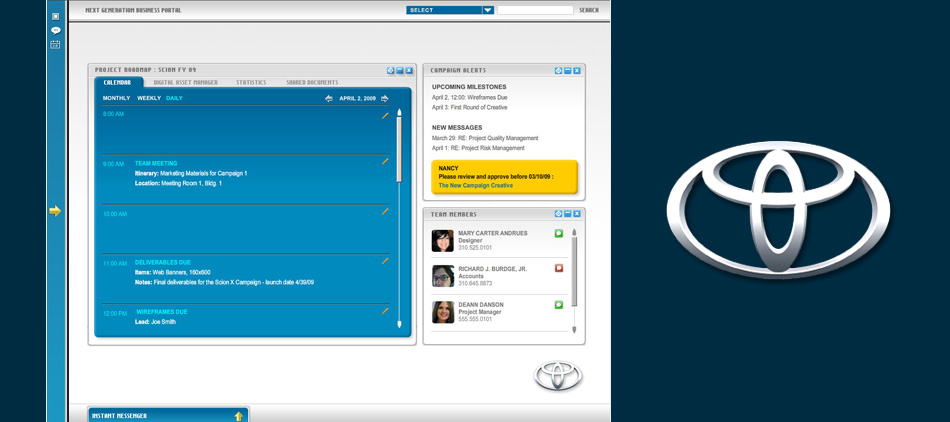Switch calendar to Weekly view
950x422 pixels.
point(149,98)
